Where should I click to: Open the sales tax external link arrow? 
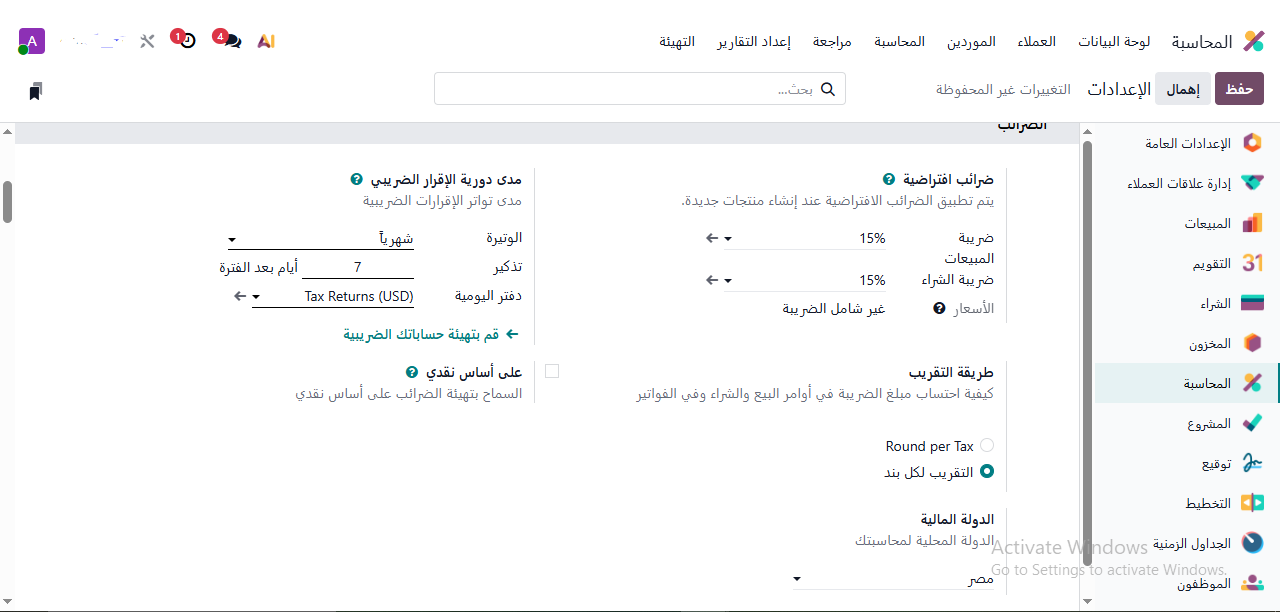pos(712,238)
